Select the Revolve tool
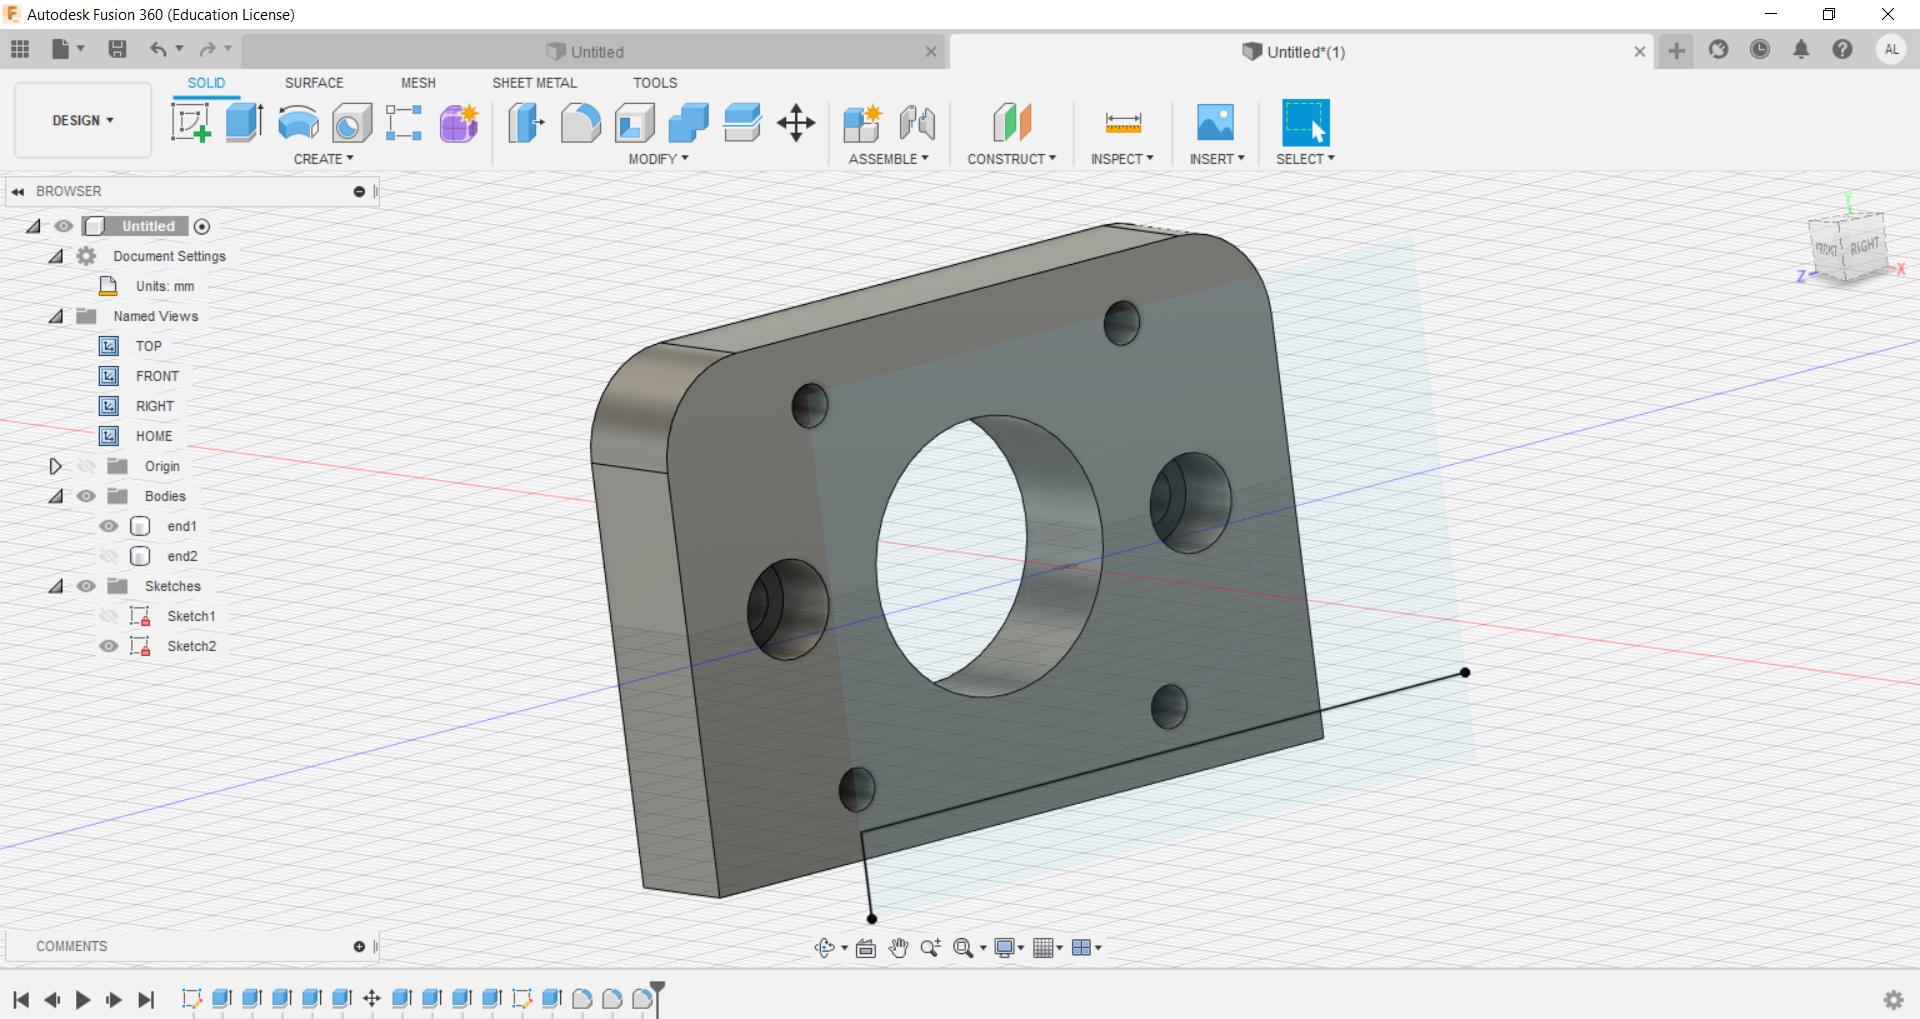The image size is (1920, 1019). [298, 123]
